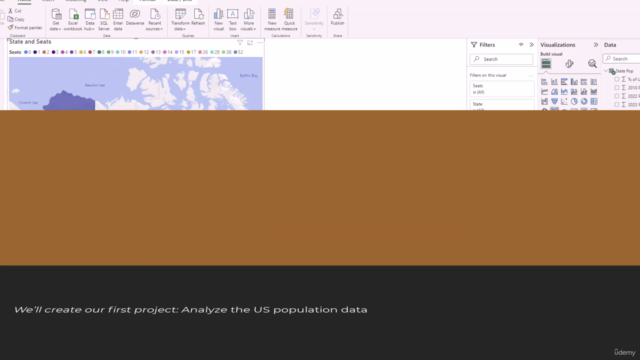640x360 pixels.
Task: Check the 2022 field checkbox
Action: pos(616,96)
